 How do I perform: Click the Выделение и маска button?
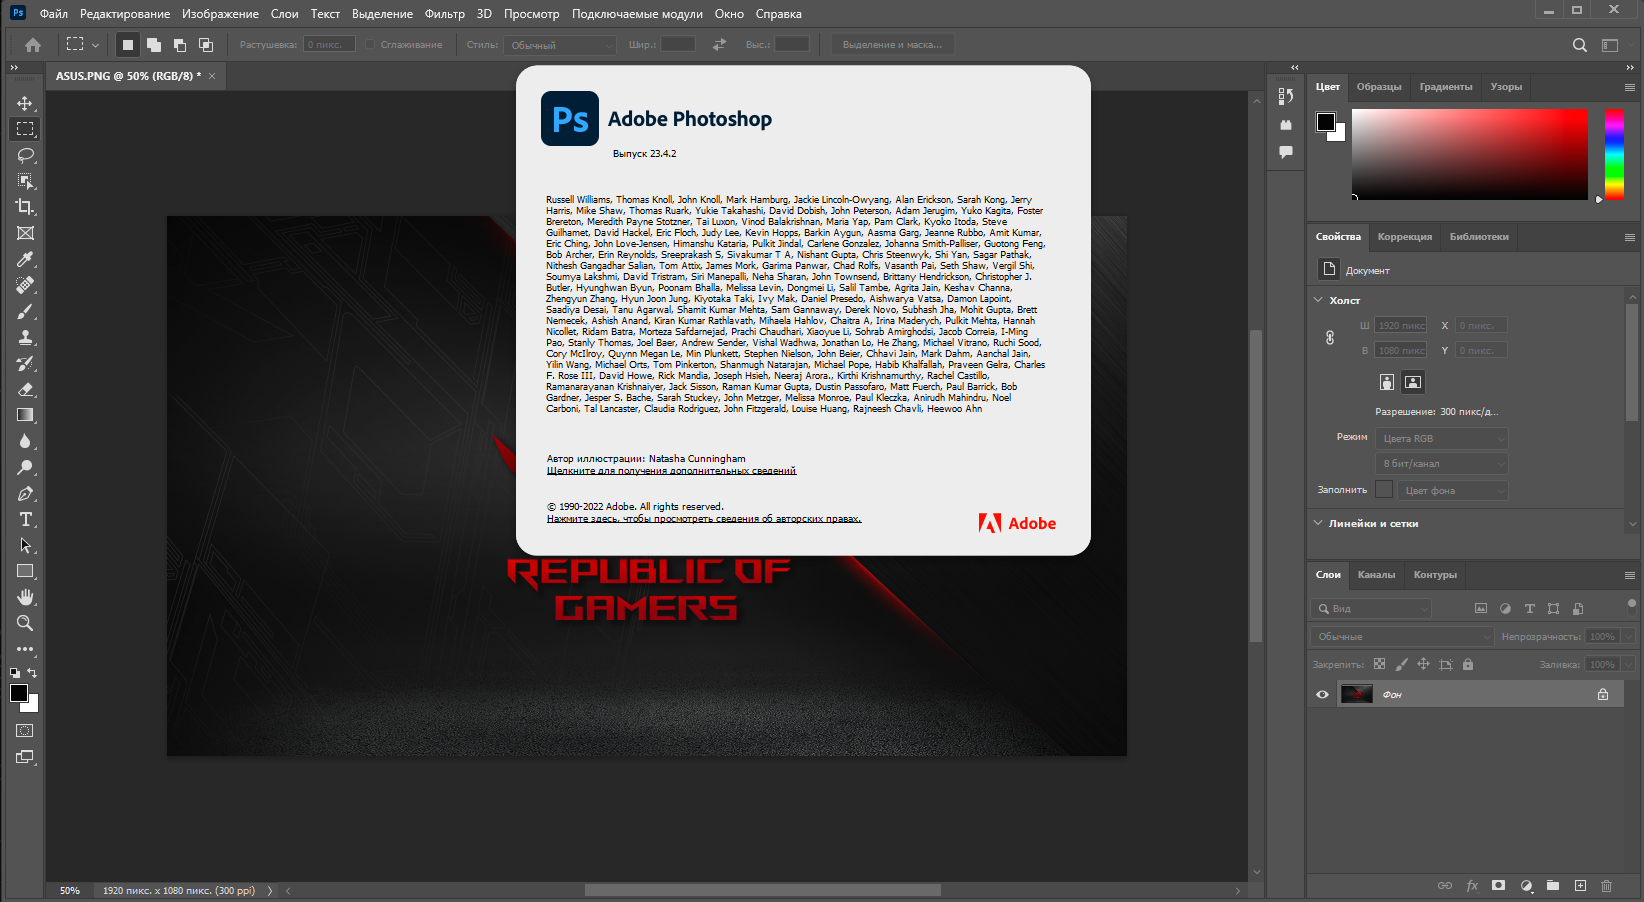892,45
